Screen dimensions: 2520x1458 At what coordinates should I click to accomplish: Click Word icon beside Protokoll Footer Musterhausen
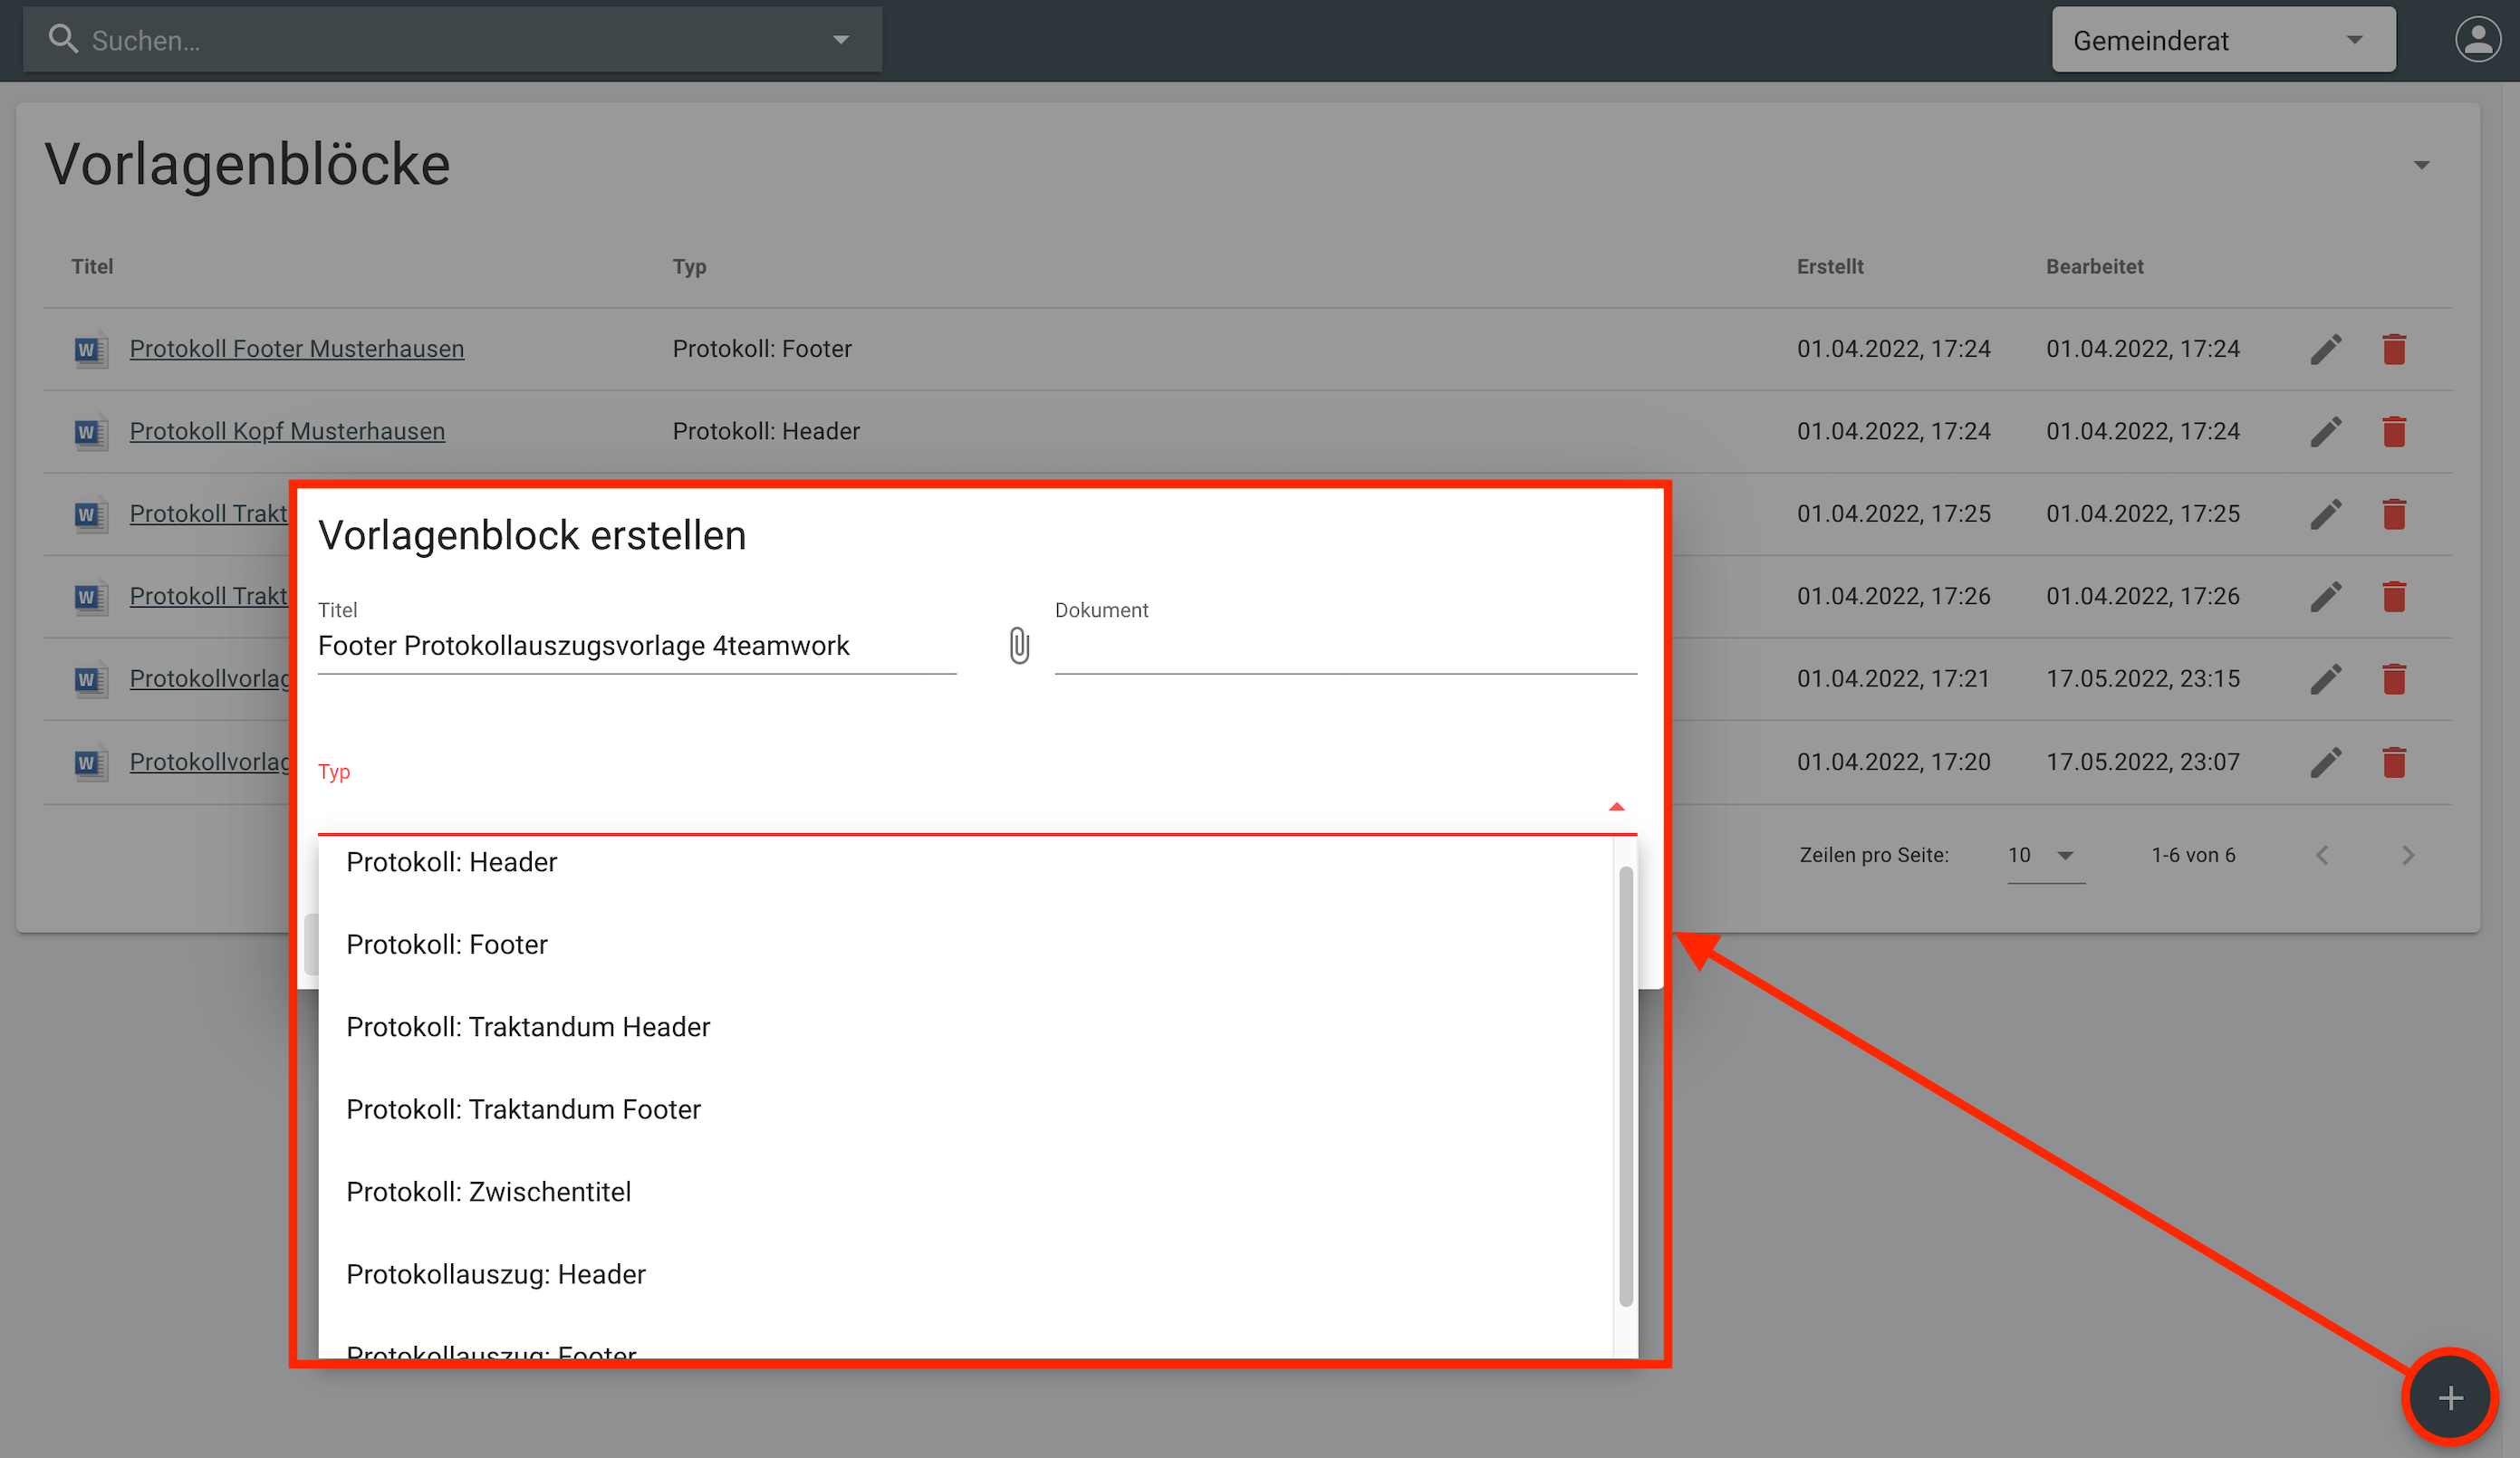point(89,350)
